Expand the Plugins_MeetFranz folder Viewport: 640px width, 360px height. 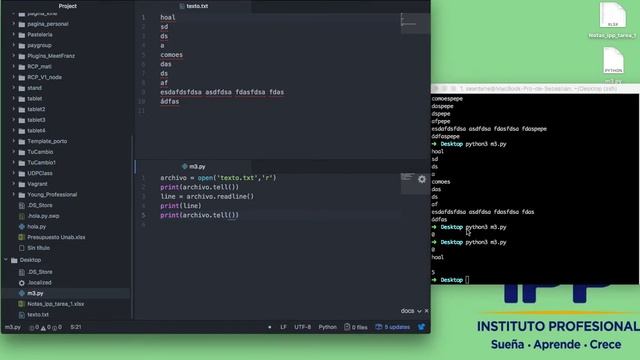tap(51, 56)
